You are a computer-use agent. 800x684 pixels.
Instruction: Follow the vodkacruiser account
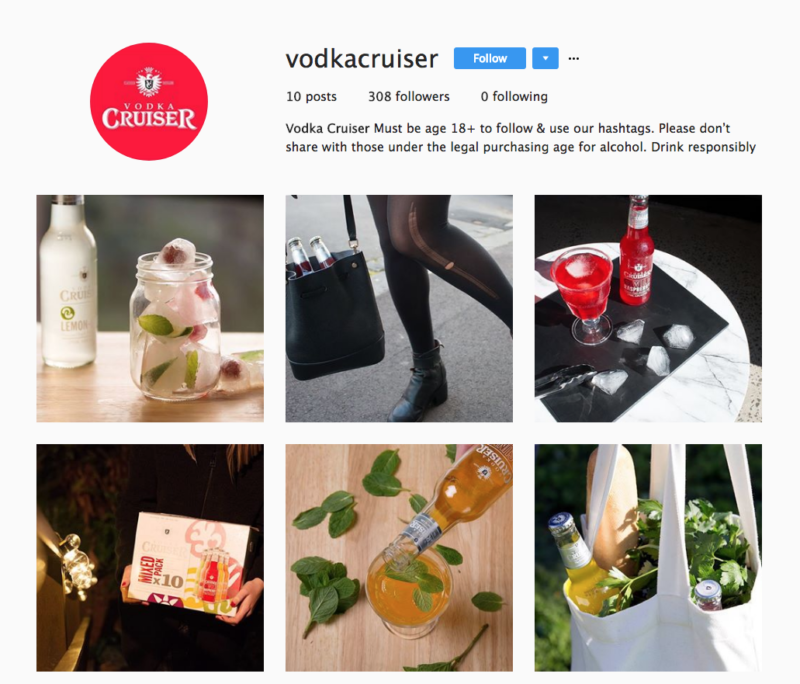490,58
